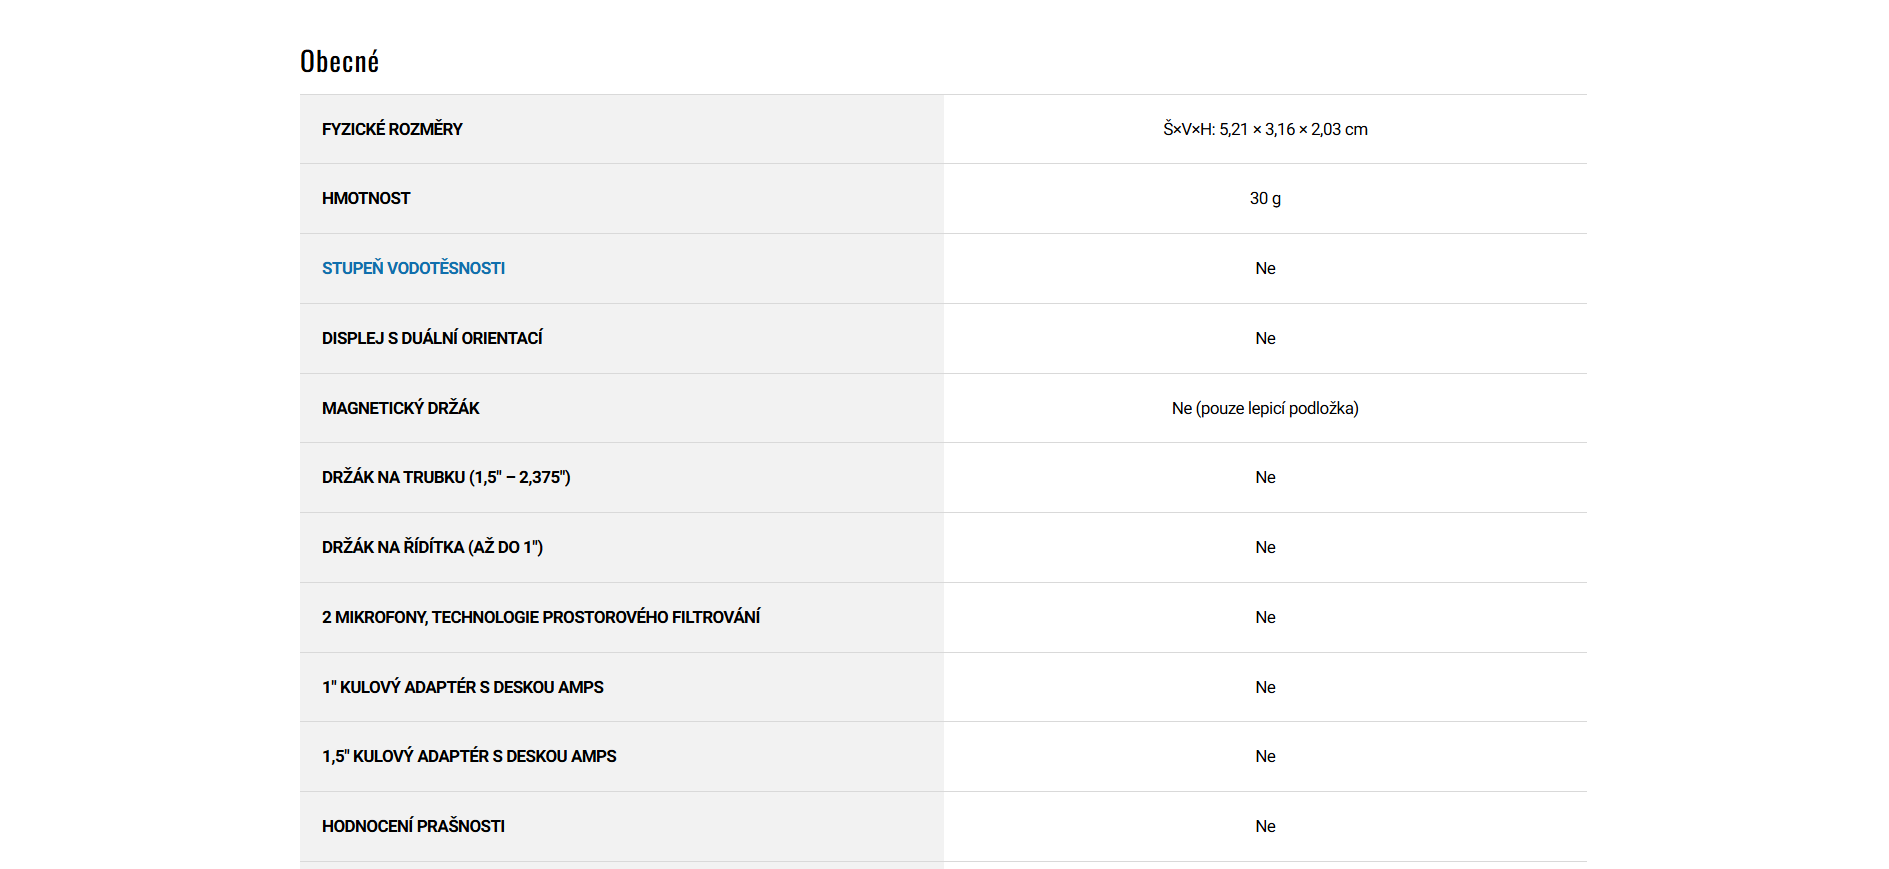
Task: Select the 30 g weight value
Action: click(x=1265, y=198)
